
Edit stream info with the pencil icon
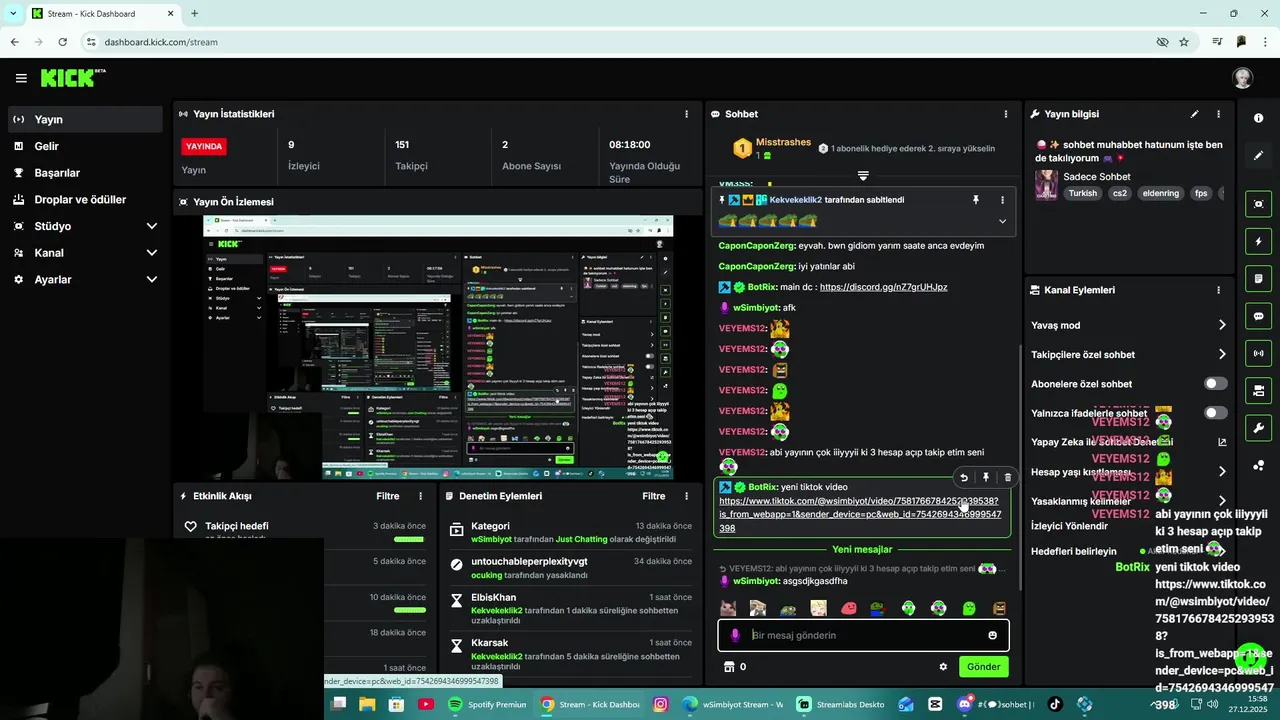pyautogui.click(x=1194, y=114)
